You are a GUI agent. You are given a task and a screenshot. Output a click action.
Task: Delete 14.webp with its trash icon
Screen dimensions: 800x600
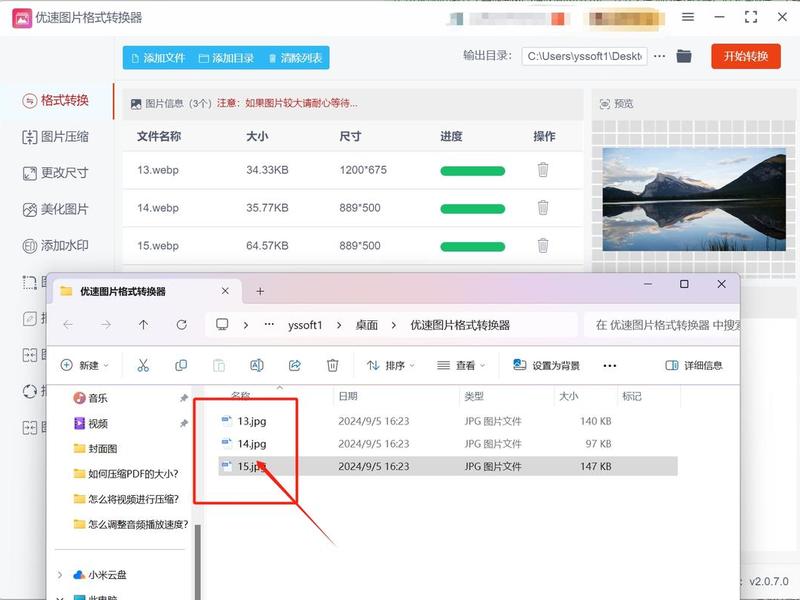click(x=543, y=208)
